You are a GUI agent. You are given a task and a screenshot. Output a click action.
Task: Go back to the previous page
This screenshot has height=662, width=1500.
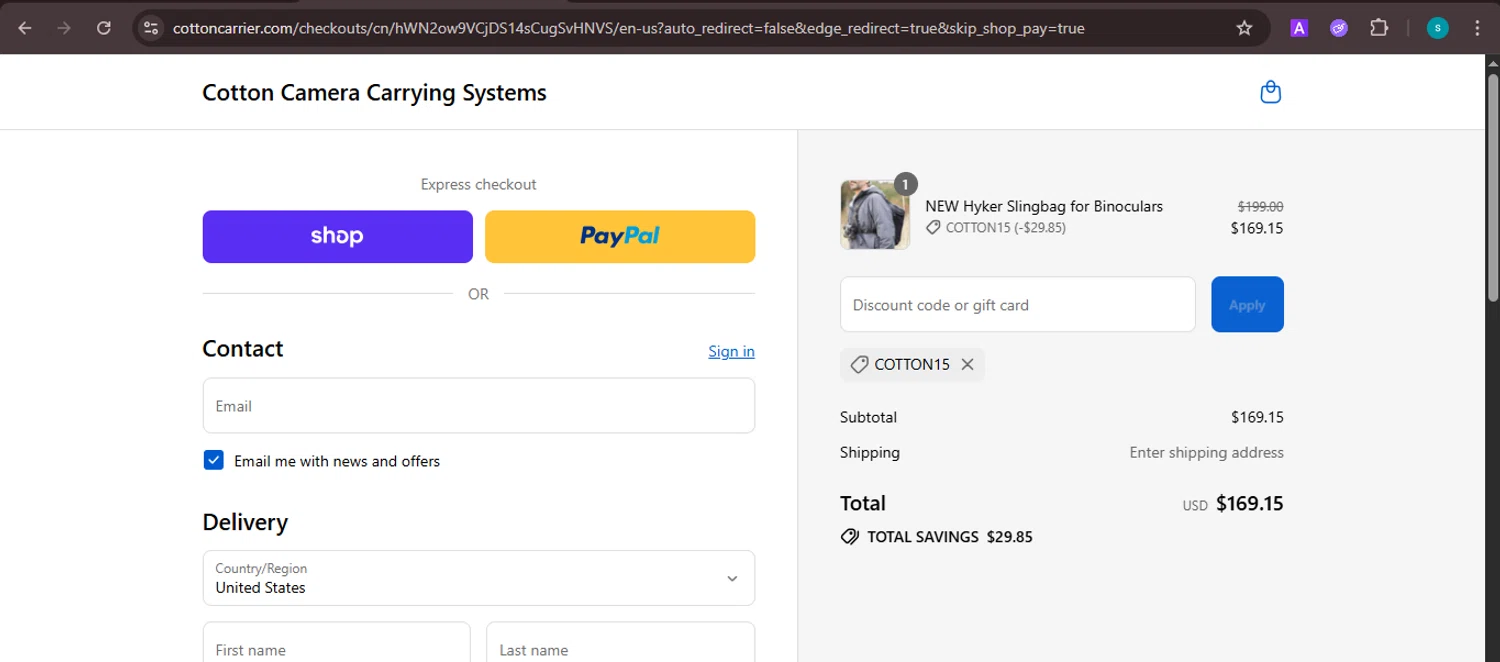point(25,28)
